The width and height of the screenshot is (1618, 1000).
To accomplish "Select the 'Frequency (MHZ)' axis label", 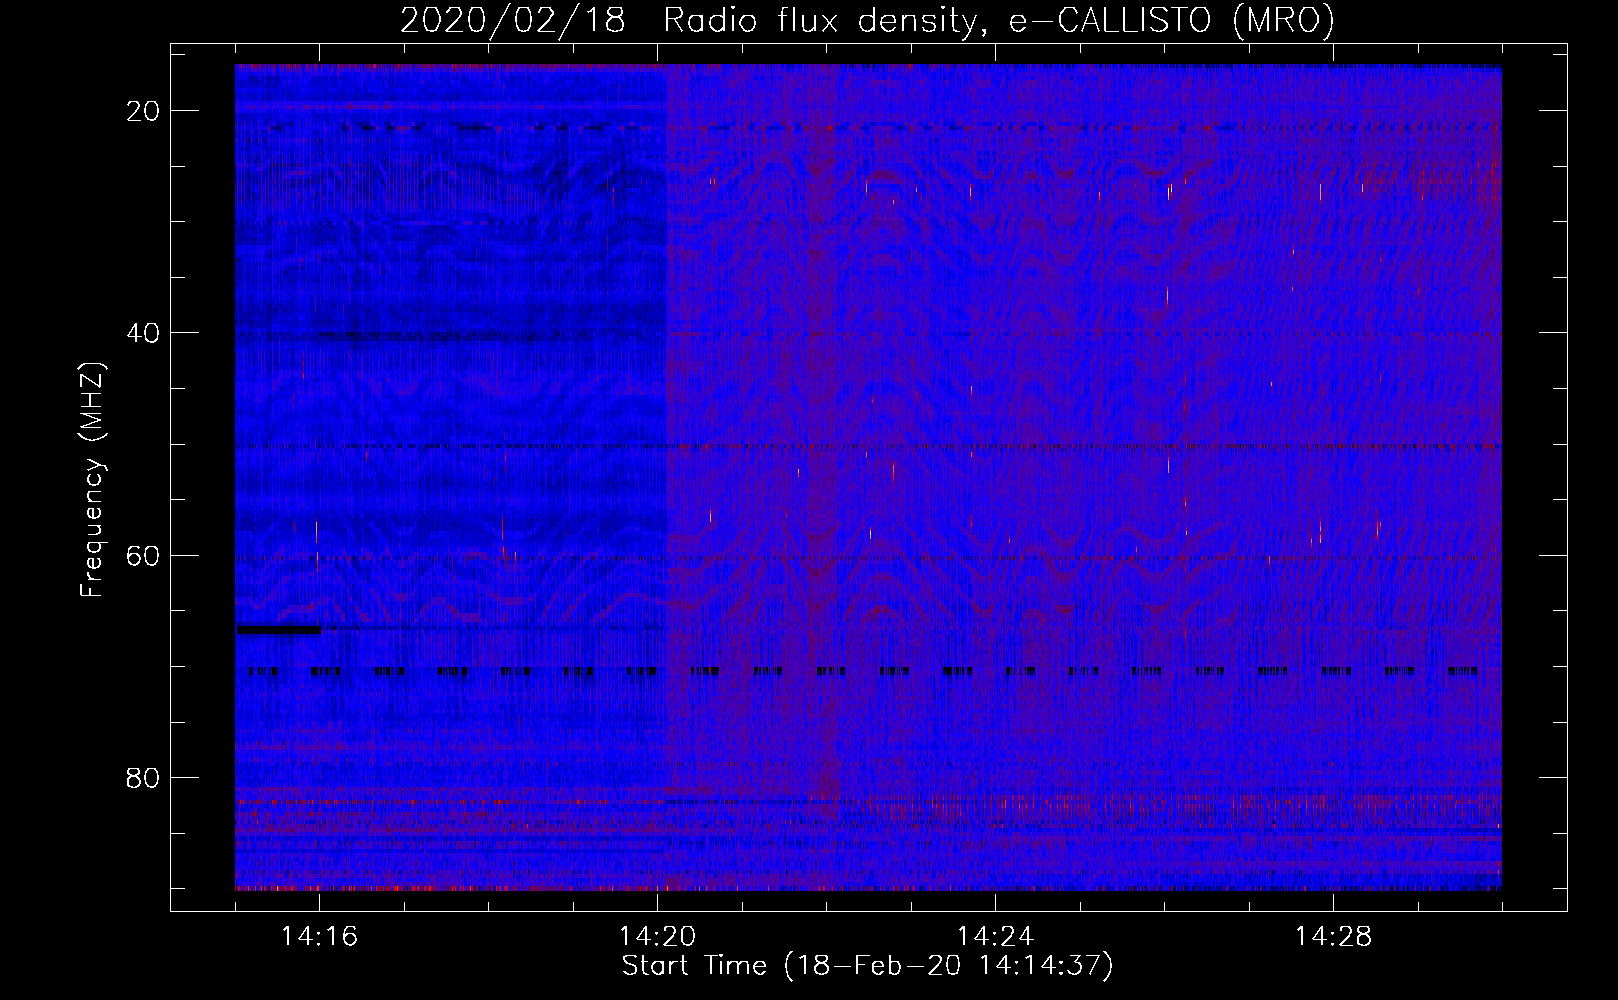I will pyautogui.click(x=92, y=480).
